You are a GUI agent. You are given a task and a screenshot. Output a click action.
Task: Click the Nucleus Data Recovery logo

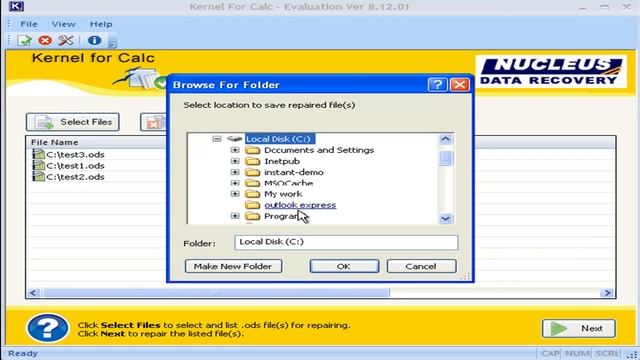551,71
